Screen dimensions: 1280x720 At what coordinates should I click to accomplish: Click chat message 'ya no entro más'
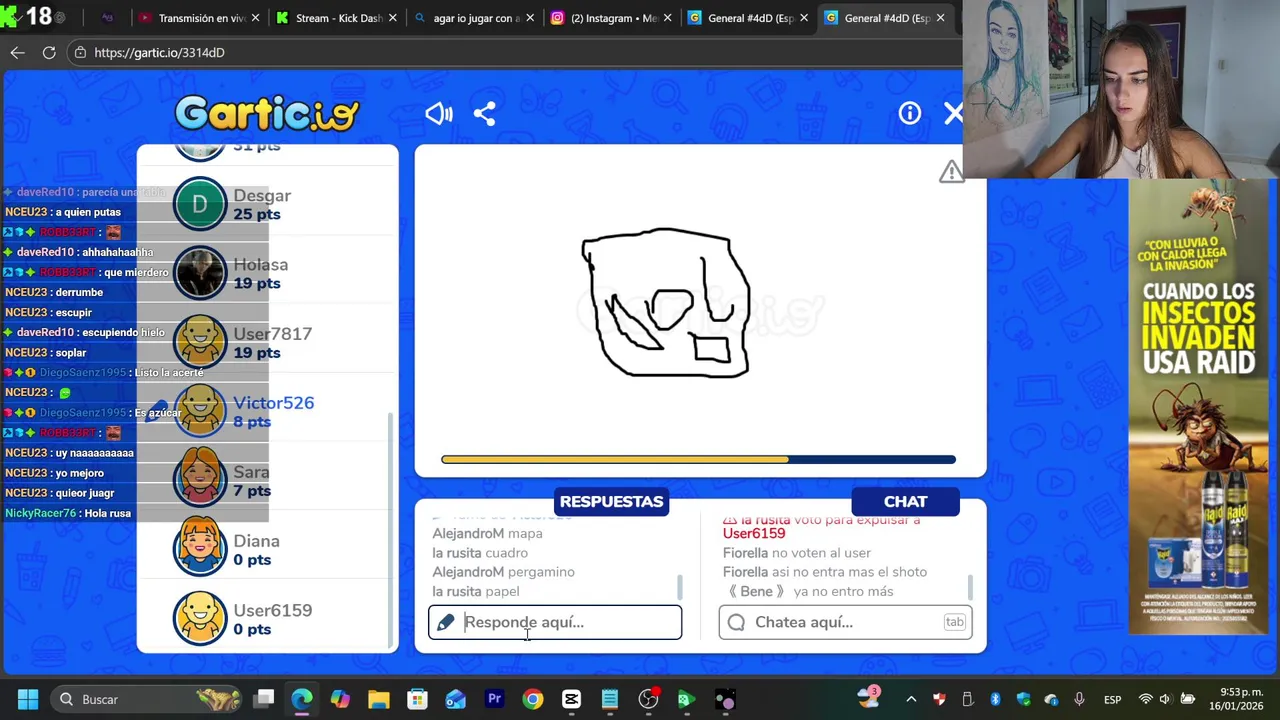(843, 591)
